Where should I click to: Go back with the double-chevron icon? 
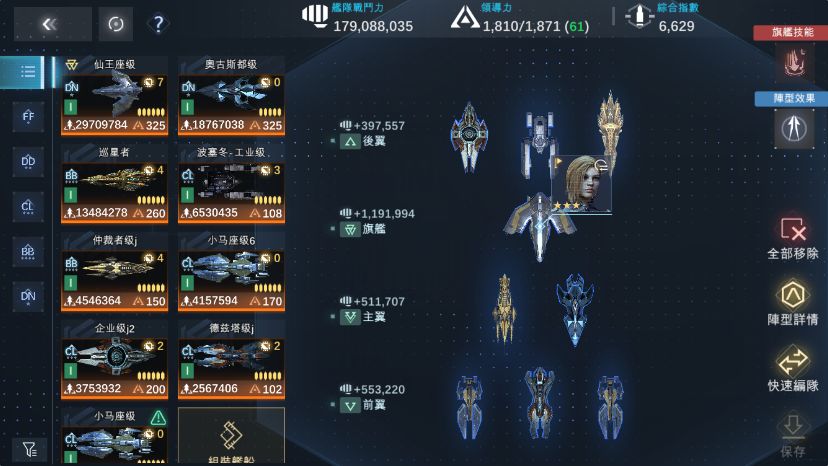(50, 24)
